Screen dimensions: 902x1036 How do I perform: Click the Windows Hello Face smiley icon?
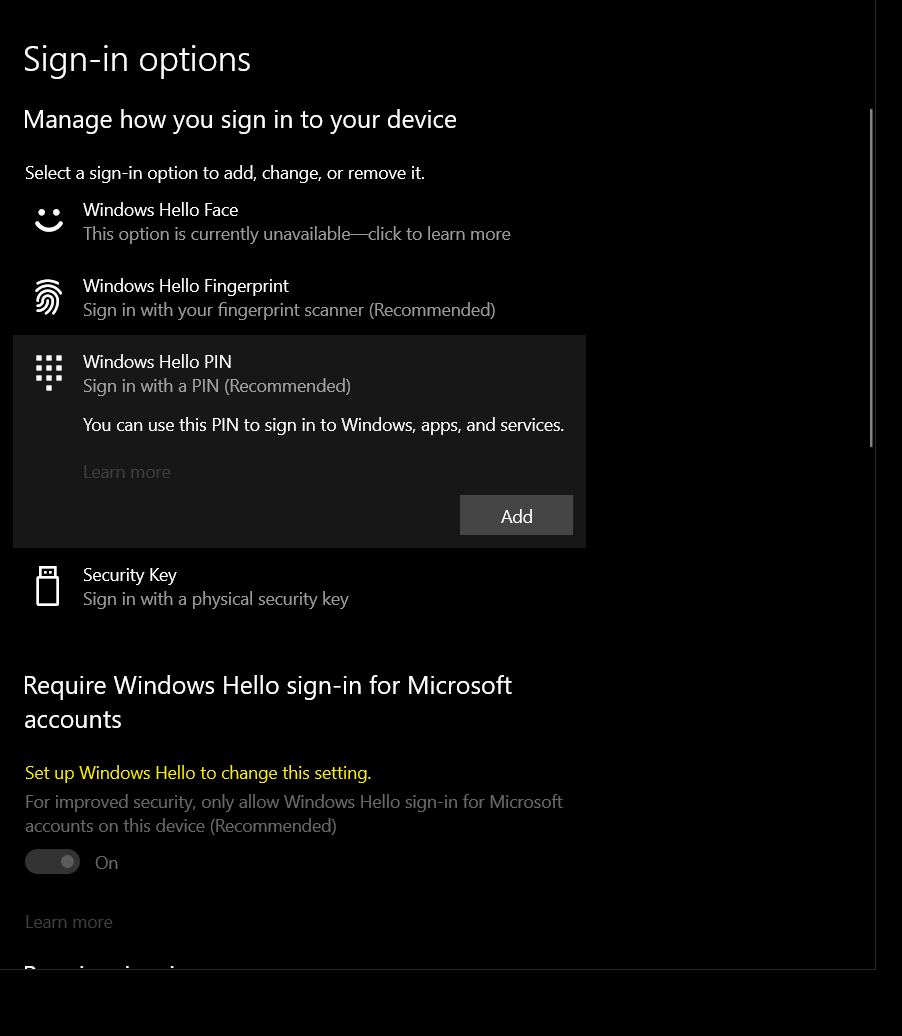49,220
